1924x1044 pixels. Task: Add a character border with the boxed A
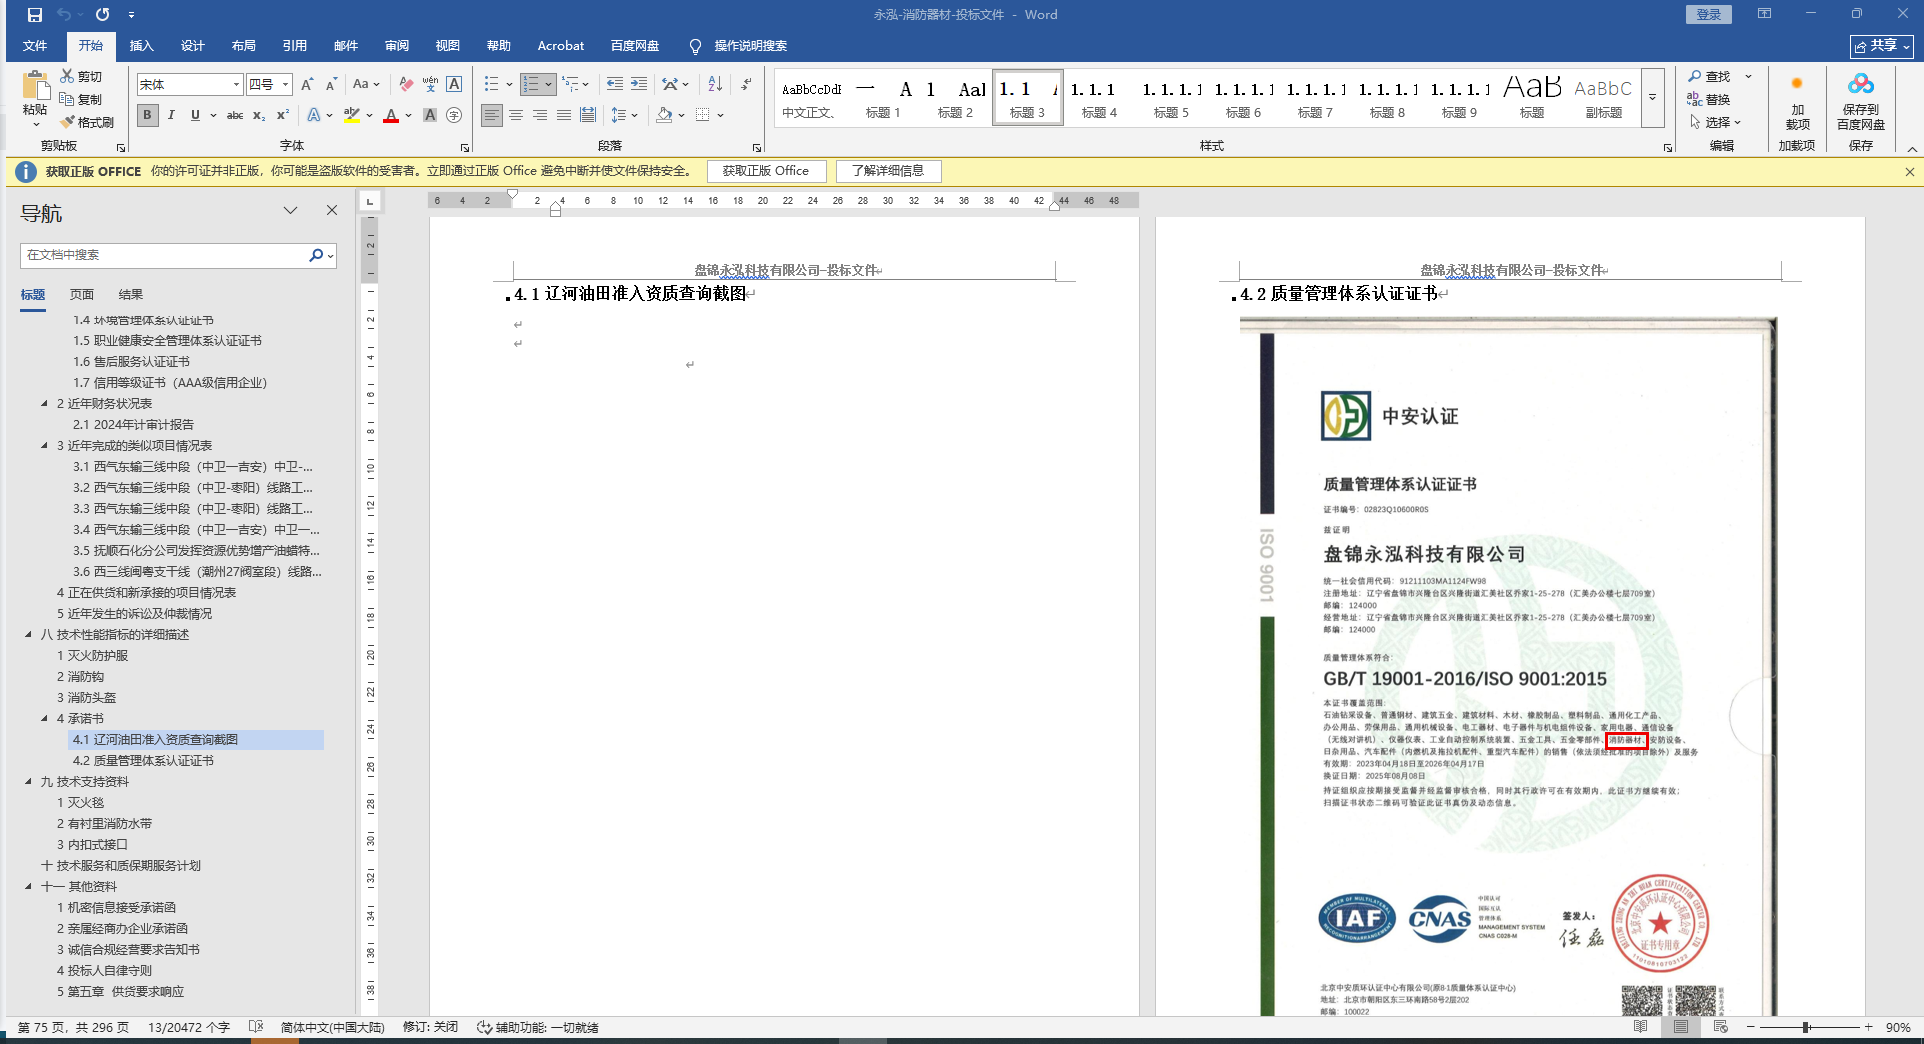pos(454,84)
